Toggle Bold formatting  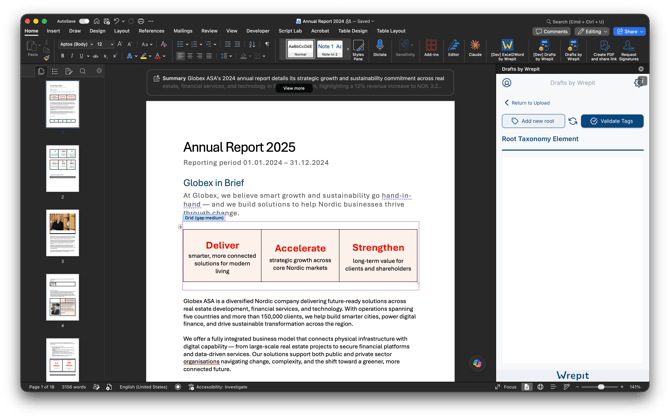pyautogui.click(x=62, y=56)
